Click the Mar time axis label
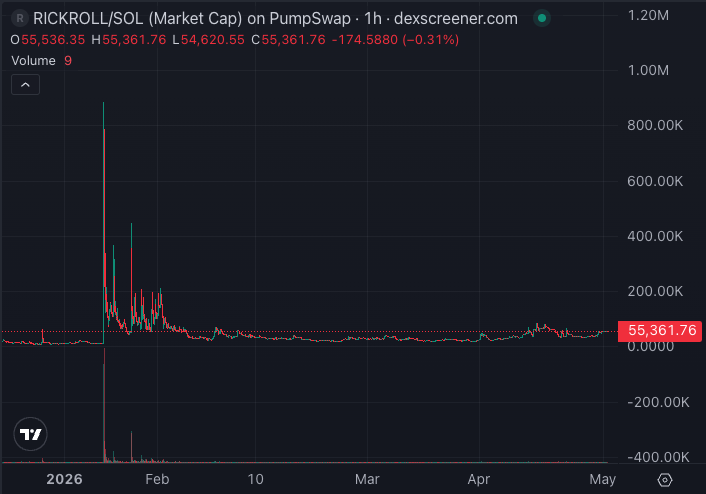This screenshot has width=706, height=494. [x=367, y=479]
